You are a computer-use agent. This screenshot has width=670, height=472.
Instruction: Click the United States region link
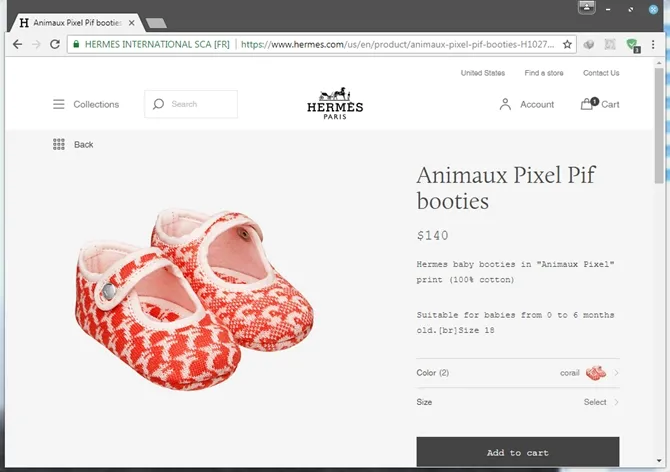(482, 73)
